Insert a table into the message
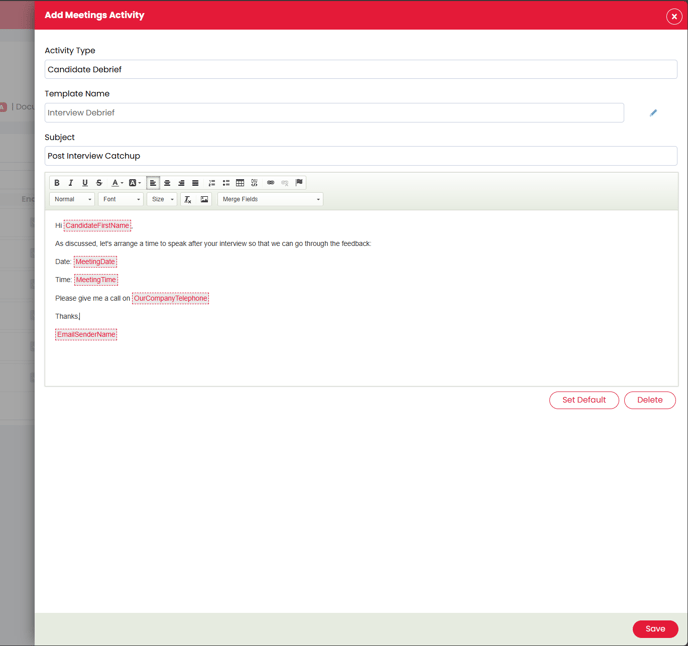The width and height of the screenshot is (688, 646). click(240, 183)
